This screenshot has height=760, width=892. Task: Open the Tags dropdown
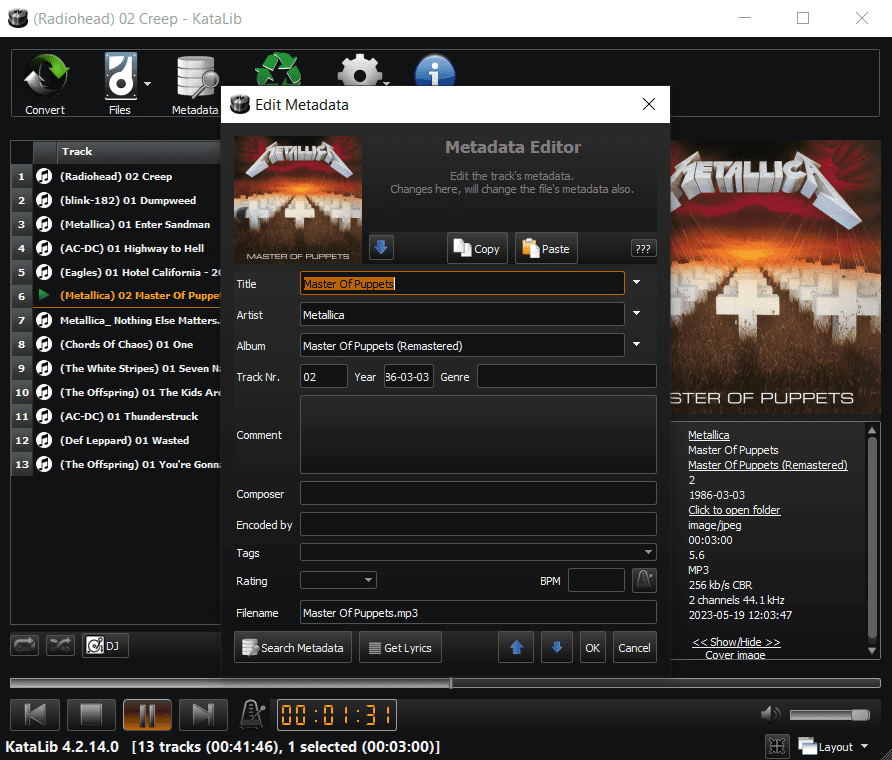(x=478, y=552)
